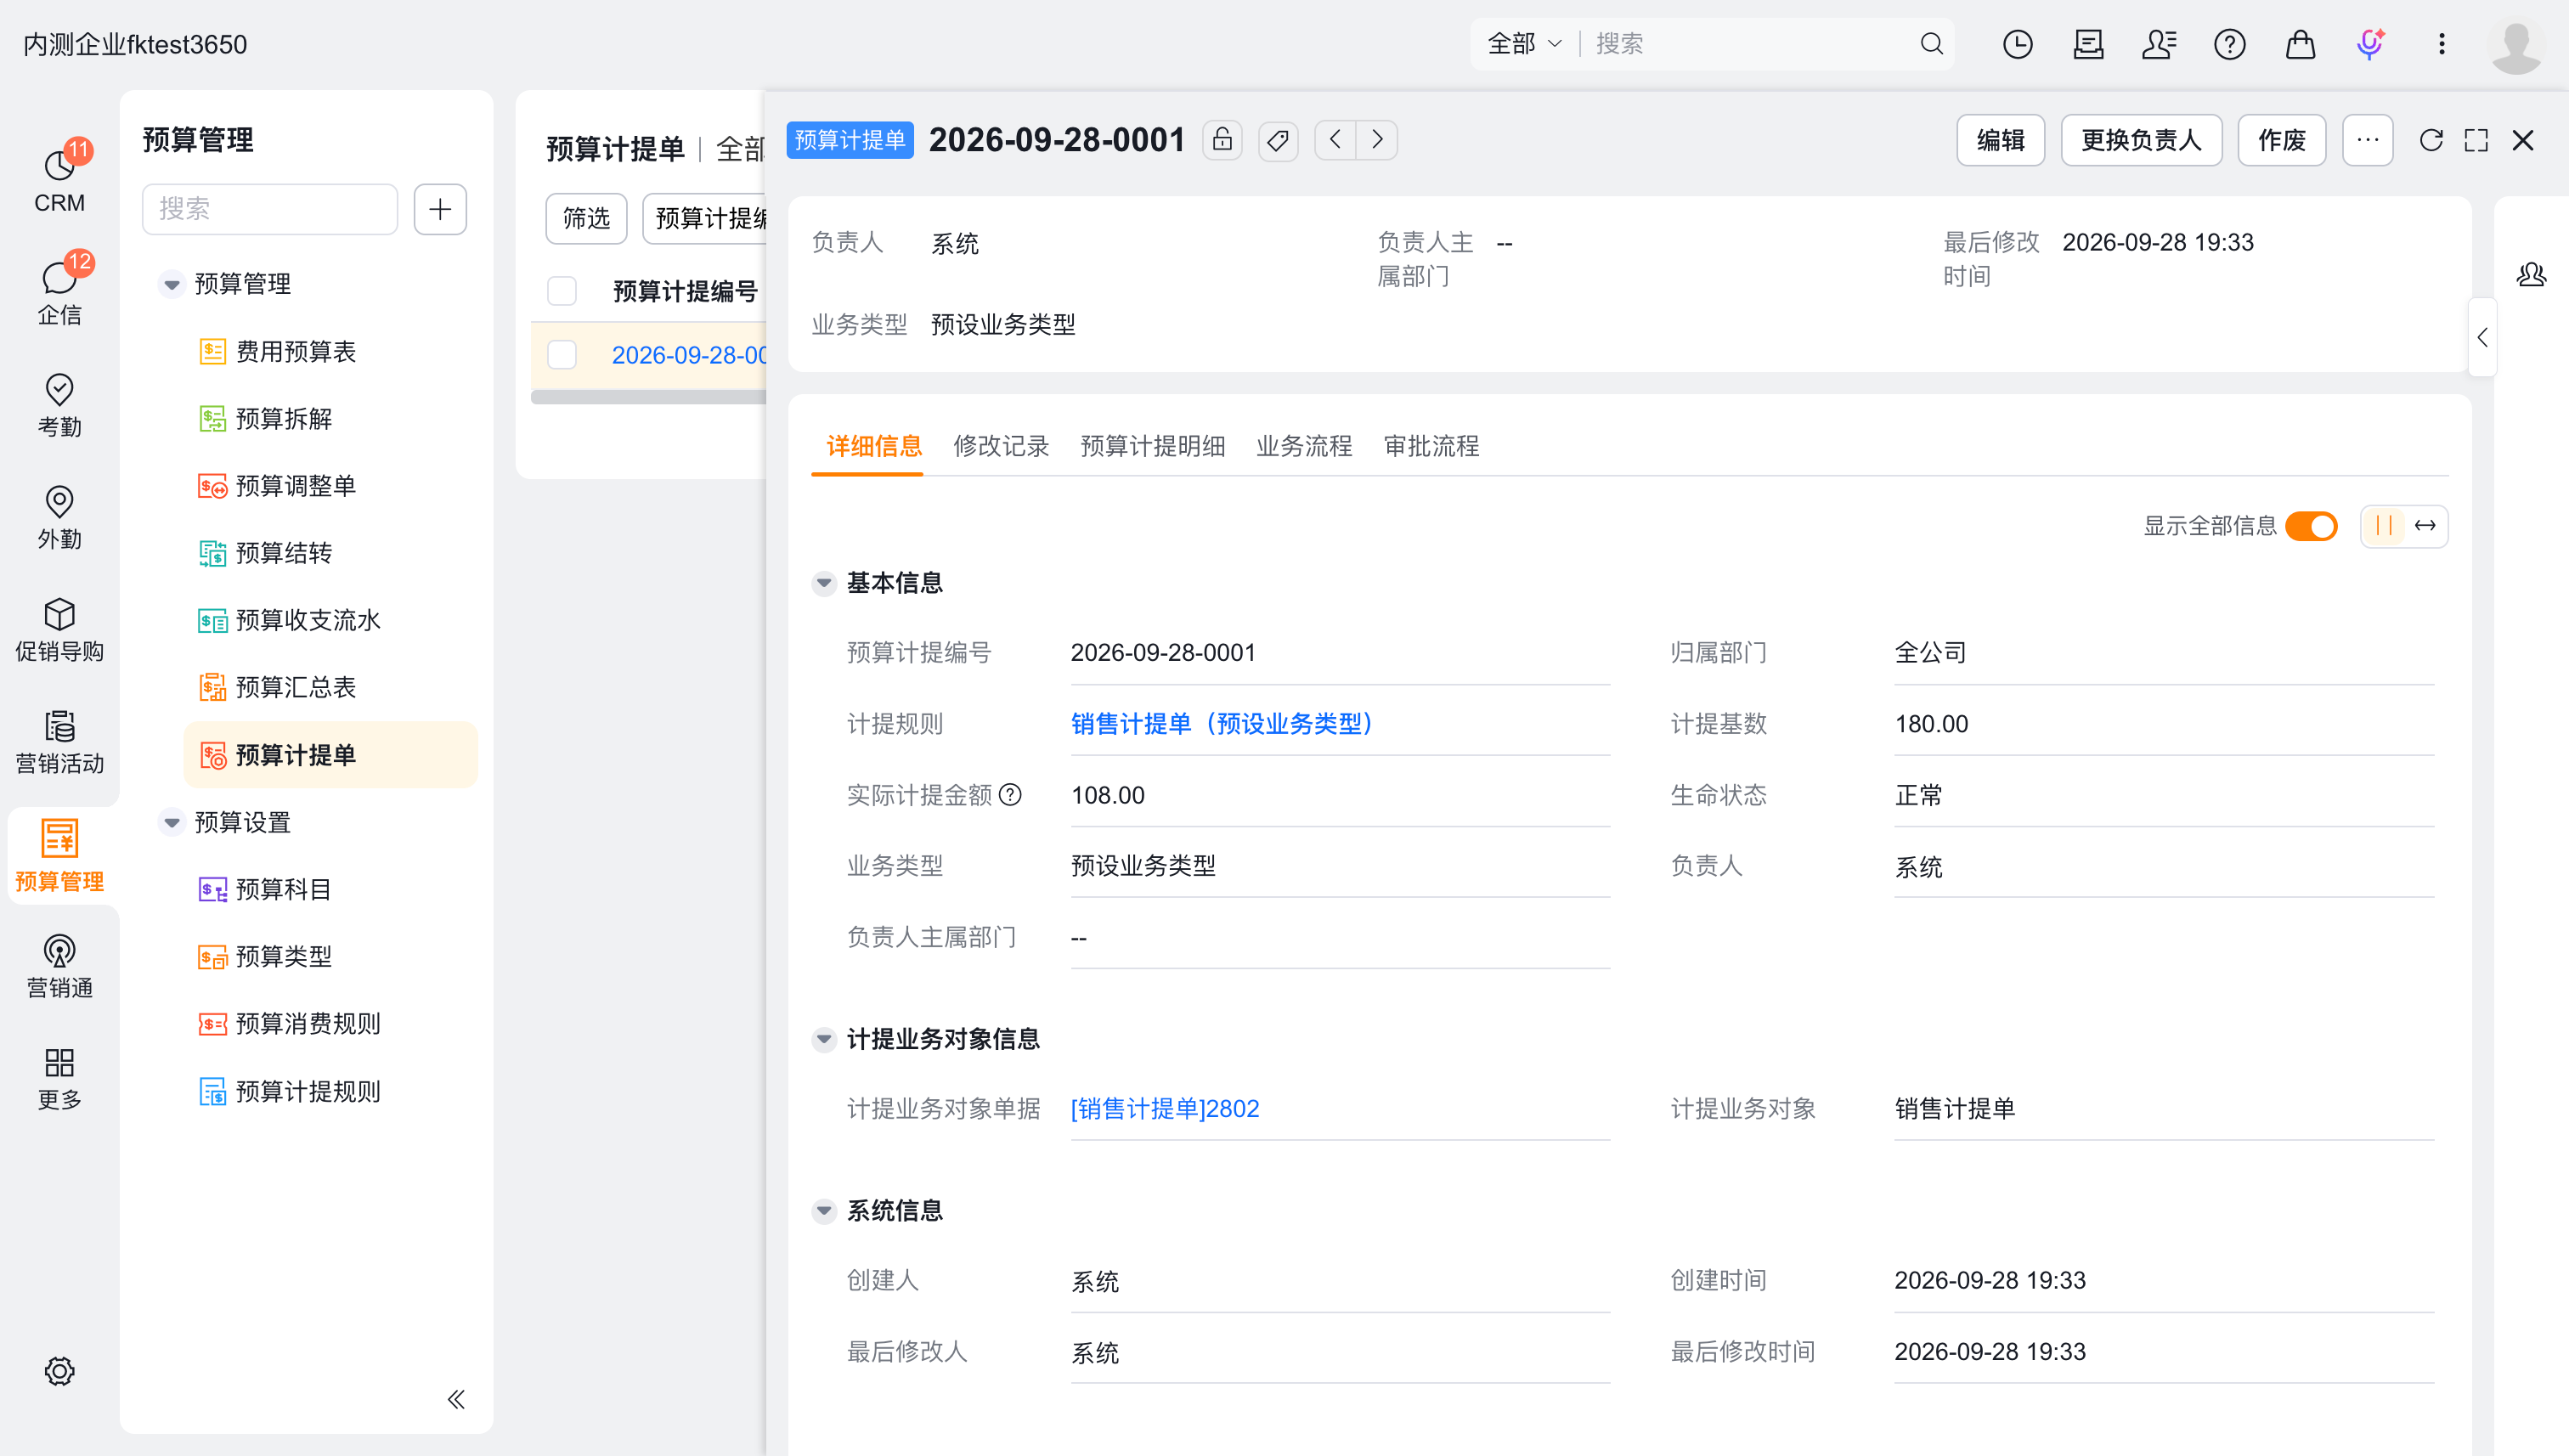Collapse the 基本信息 section
Image resolution: width=2569 pixels, height=1456 pixels.
pos(824,583)
